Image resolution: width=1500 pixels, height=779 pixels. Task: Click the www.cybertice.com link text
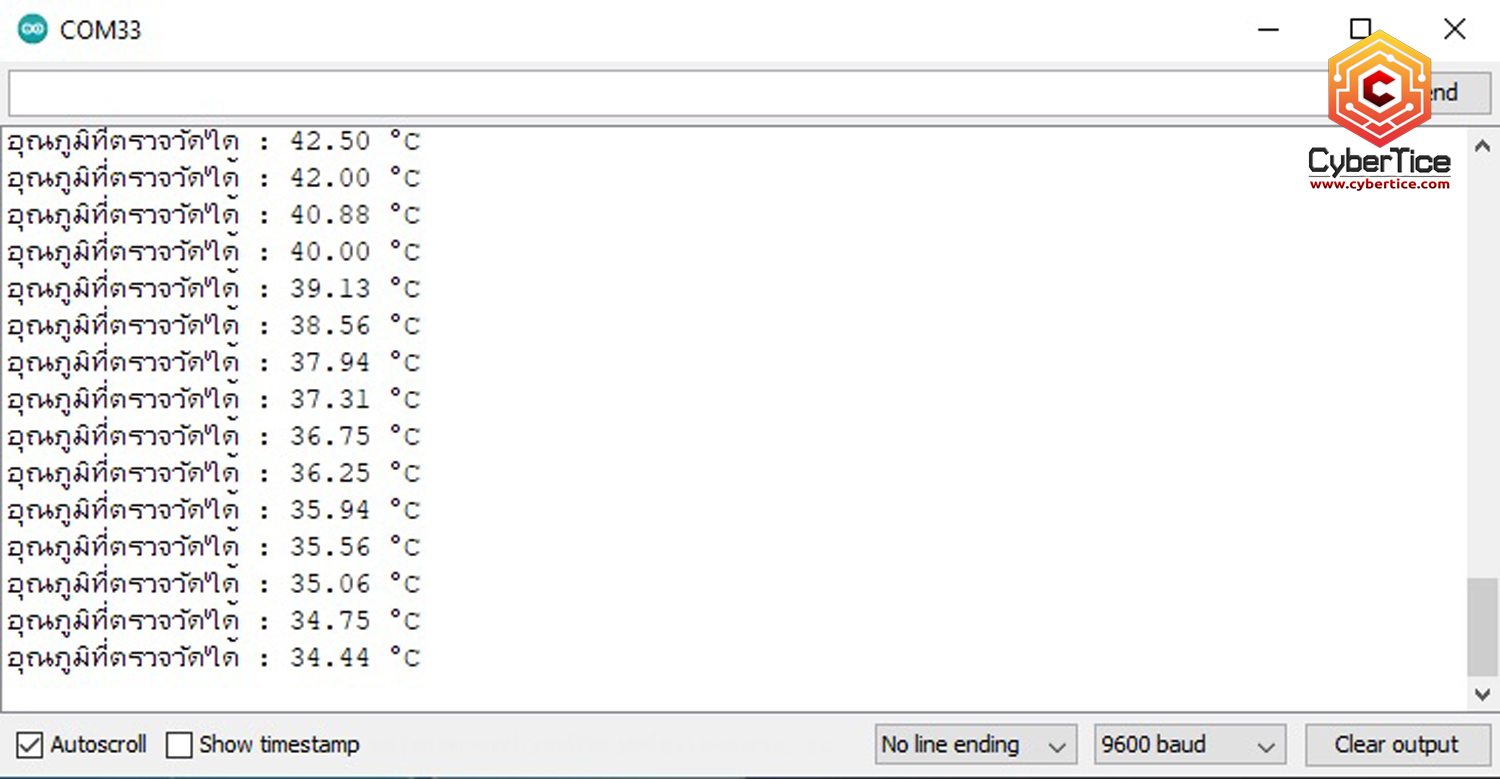(1379, 184)
